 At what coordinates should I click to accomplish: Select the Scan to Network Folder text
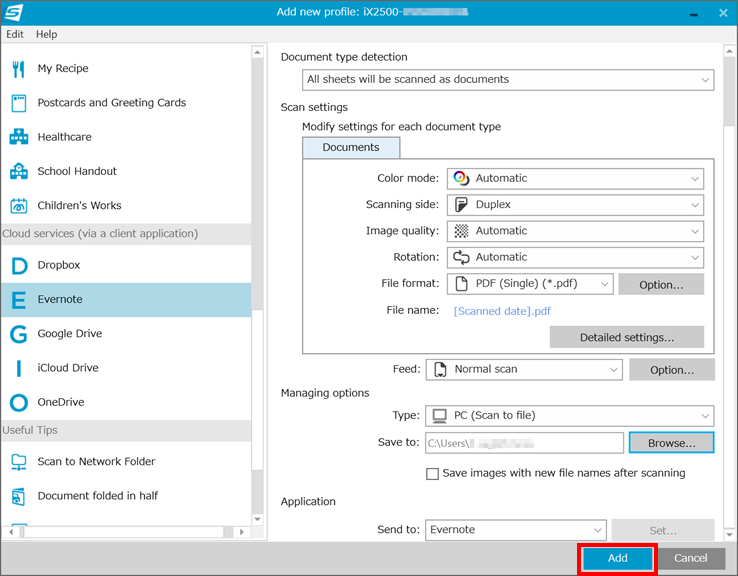96,462
